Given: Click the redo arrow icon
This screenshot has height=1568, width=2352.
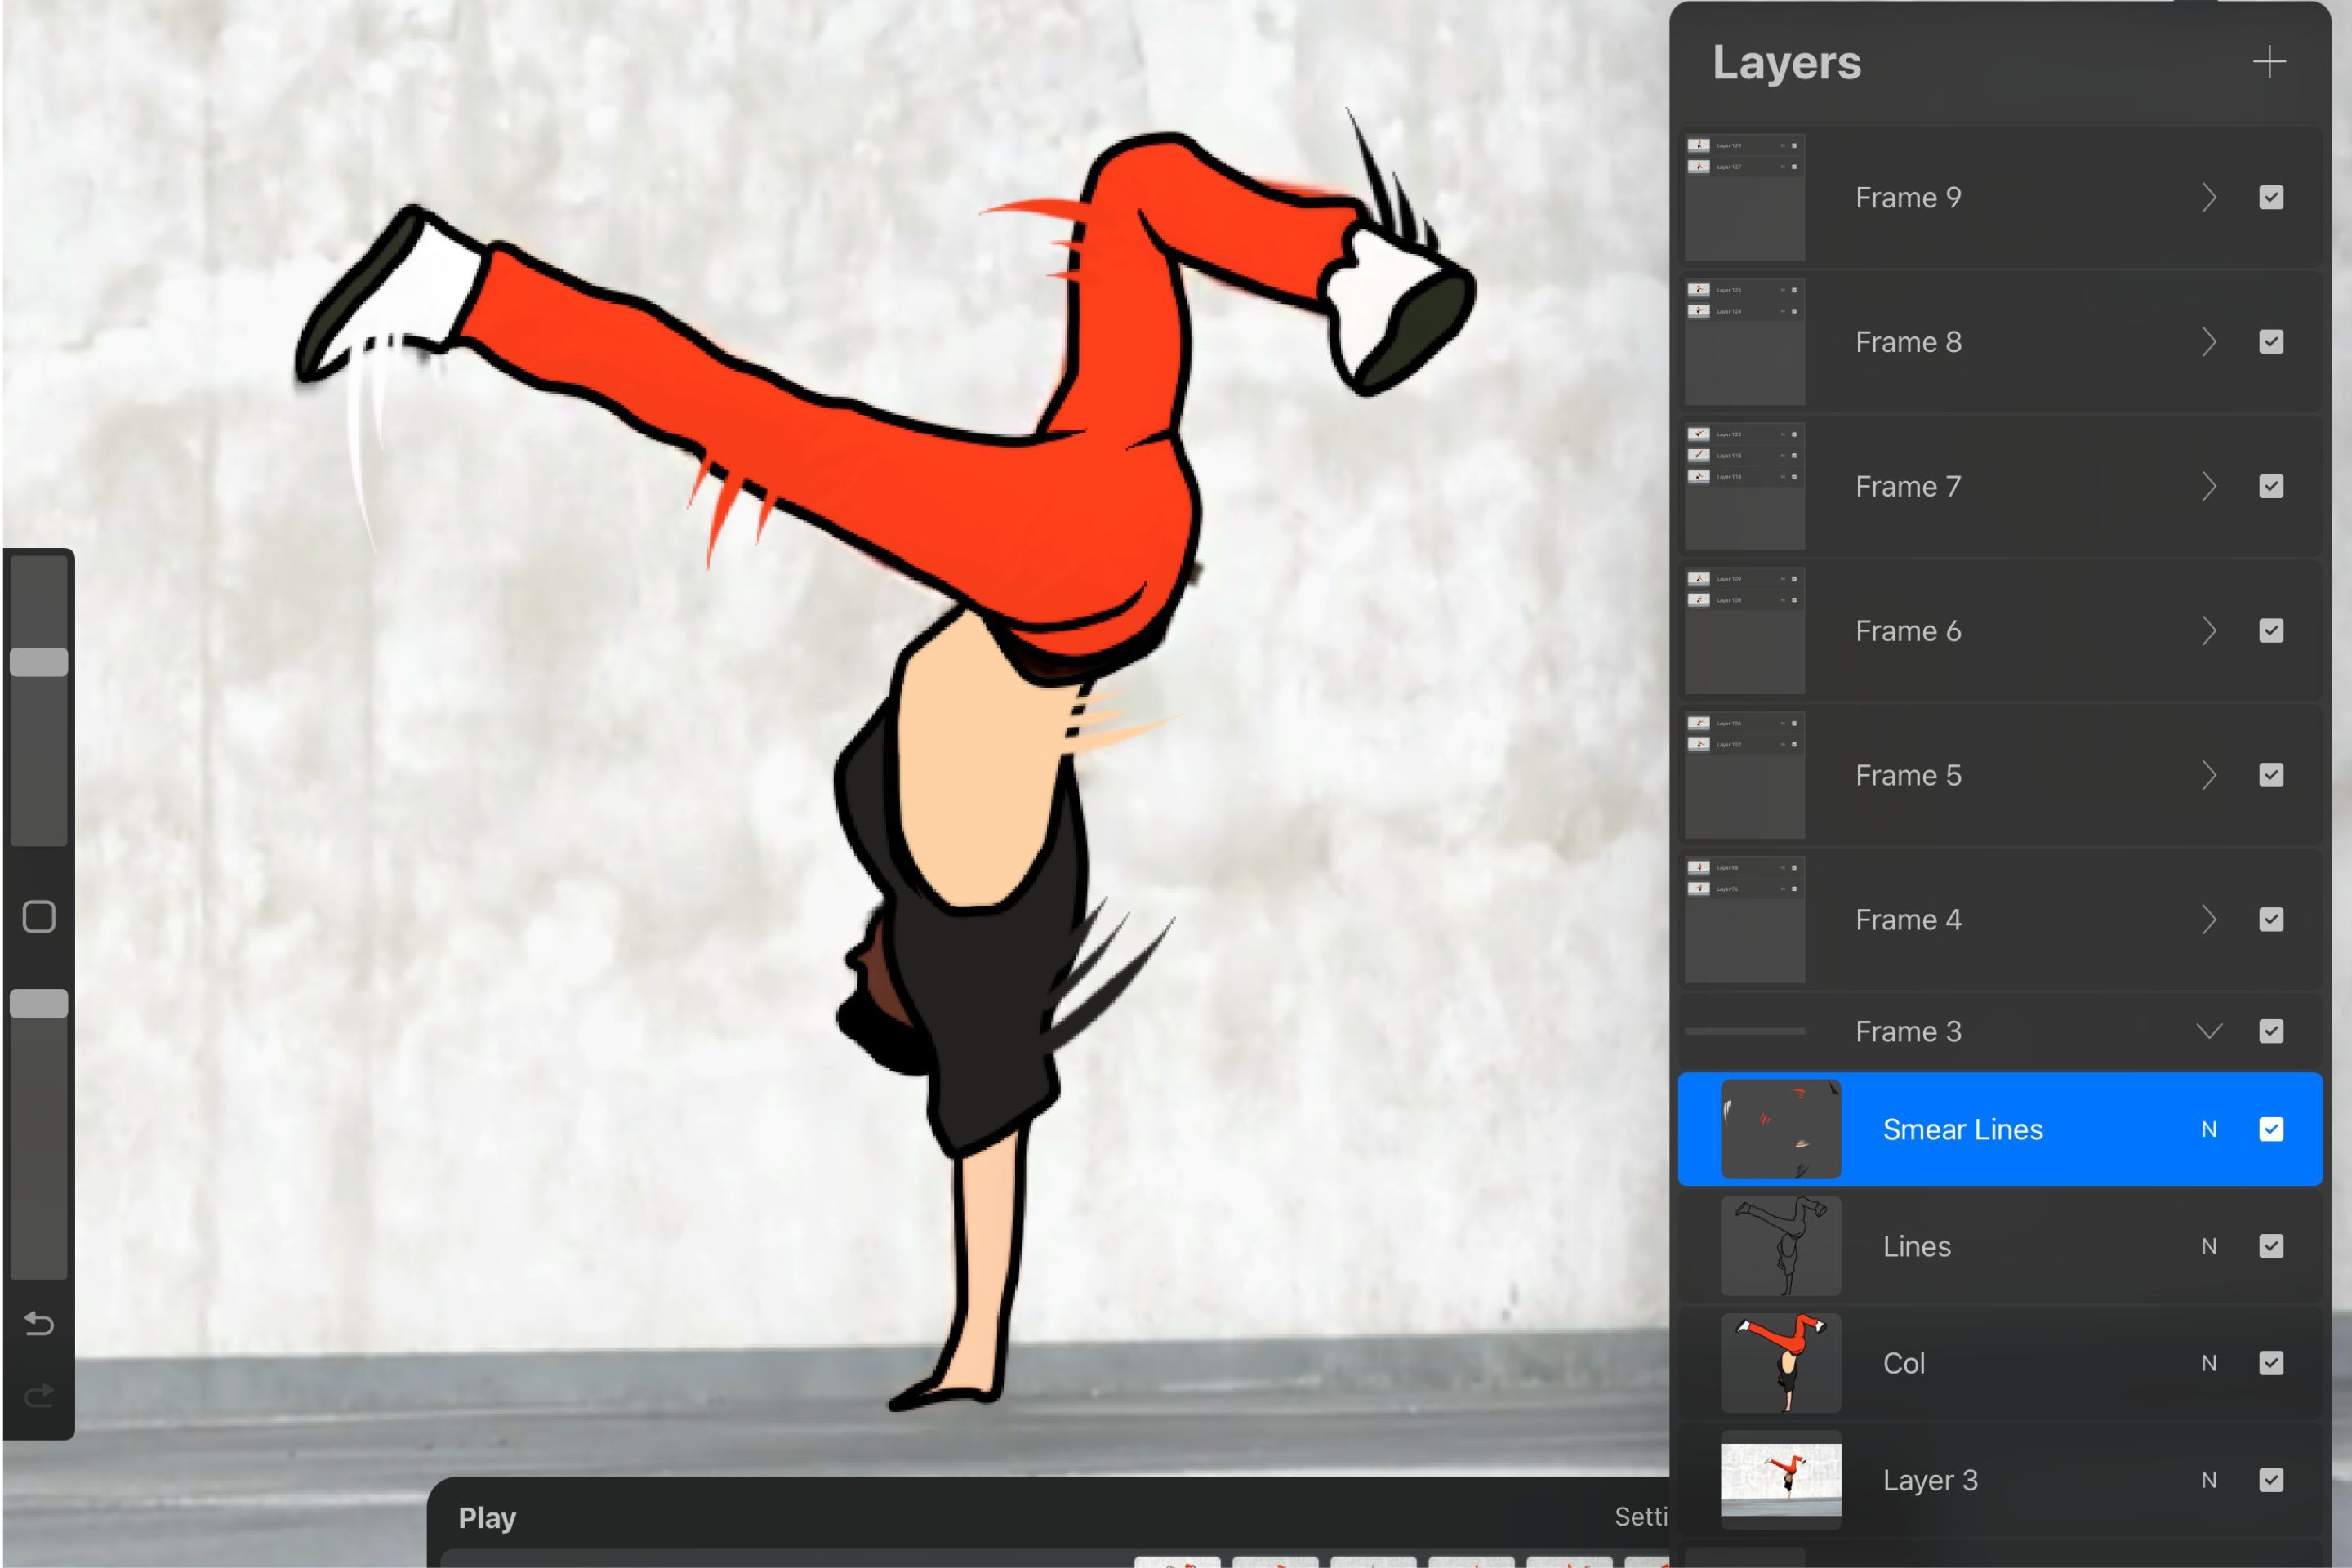Looking at the screenshot, I should pos(39,1396).
